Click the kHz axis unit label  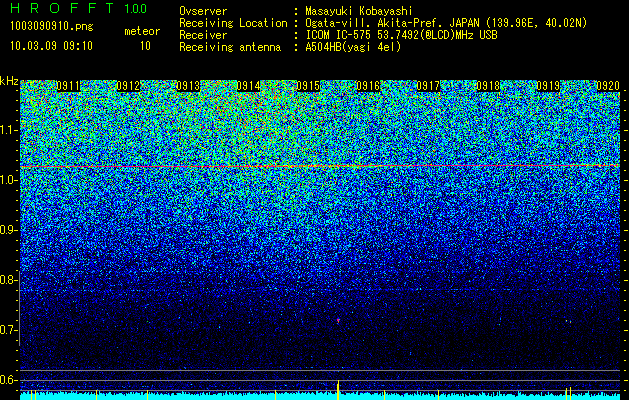(9, 81)
